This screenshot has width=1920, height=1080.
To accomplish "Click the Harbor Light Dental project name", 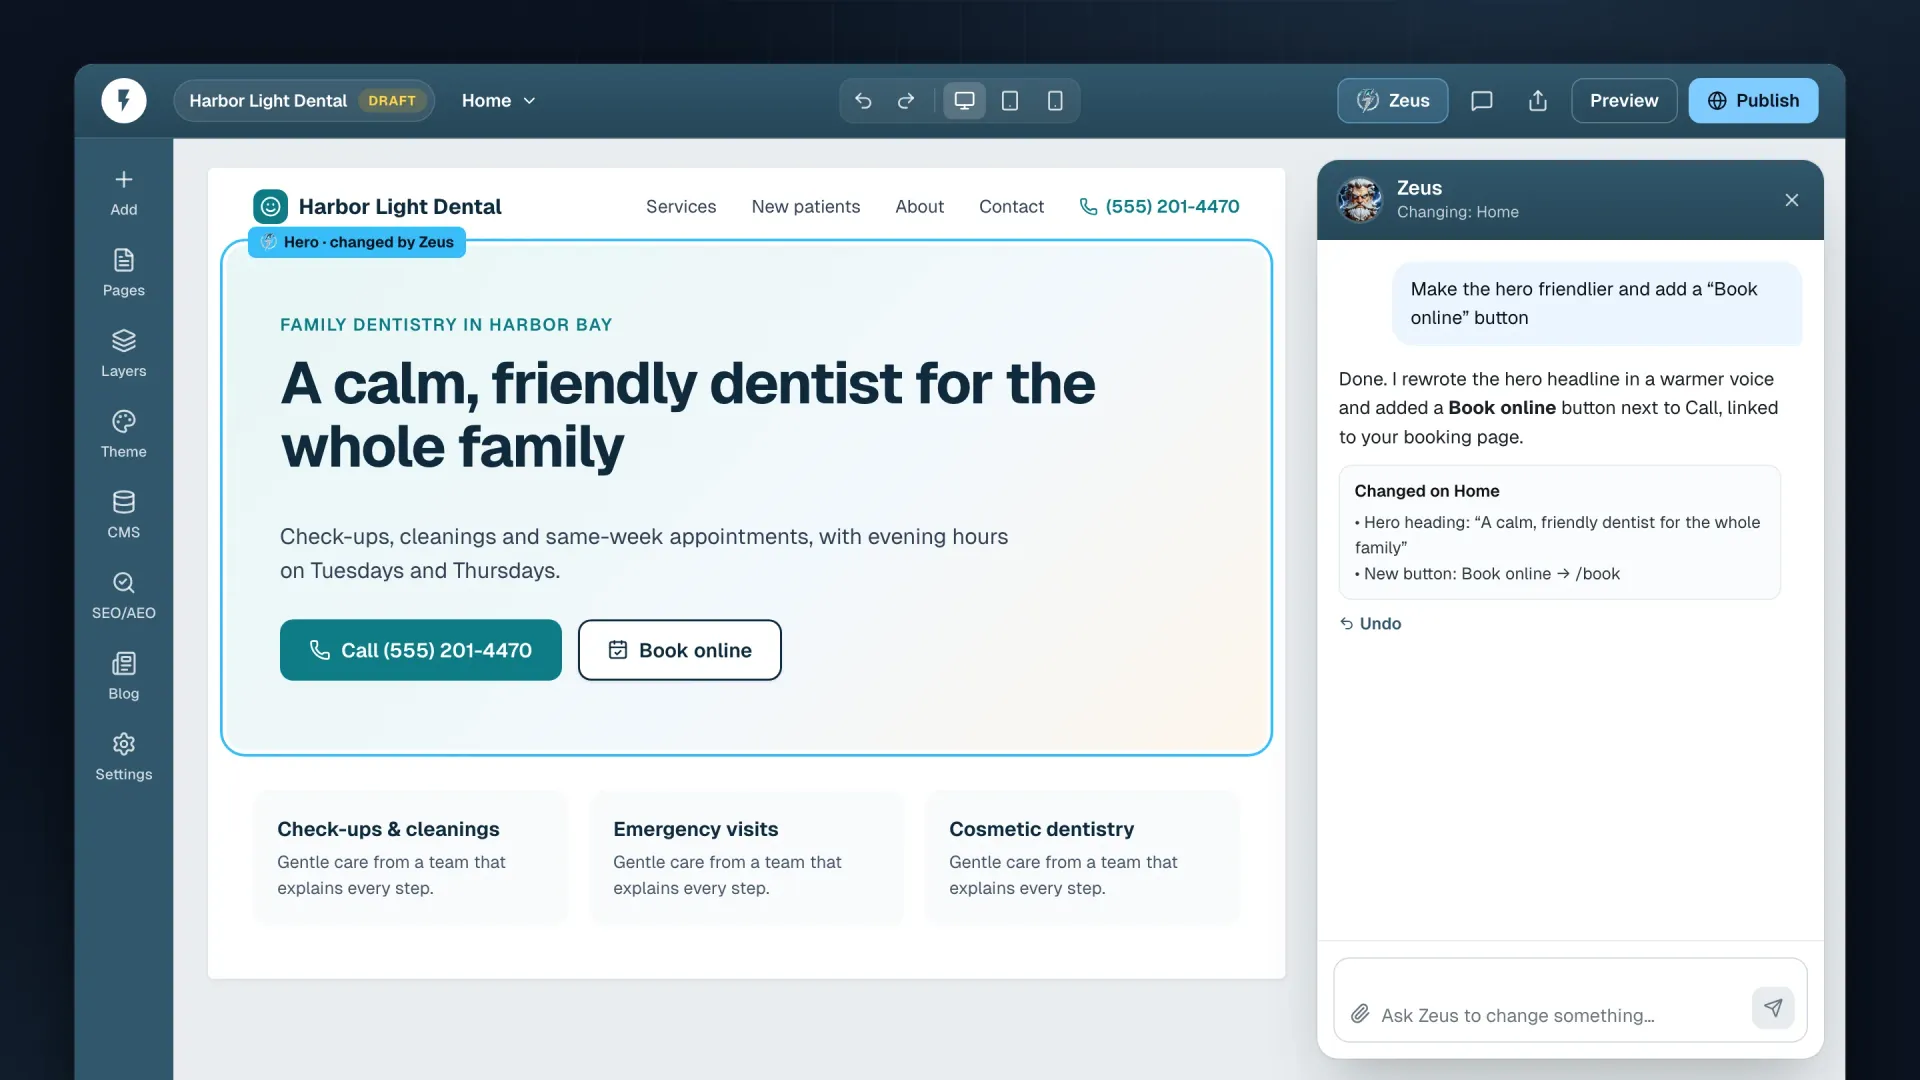I will click(268, 101).
